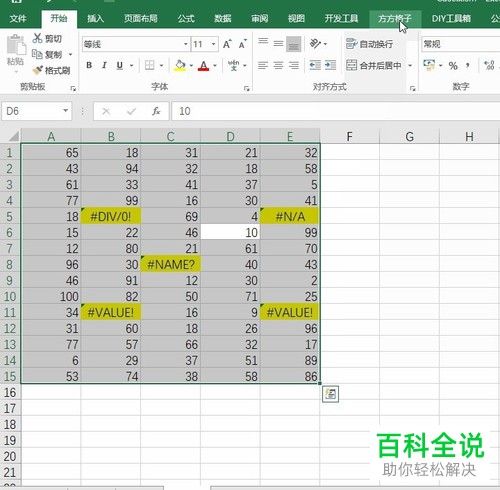
Task: Toggle italic formatting
Action: [x=104, y=65]
